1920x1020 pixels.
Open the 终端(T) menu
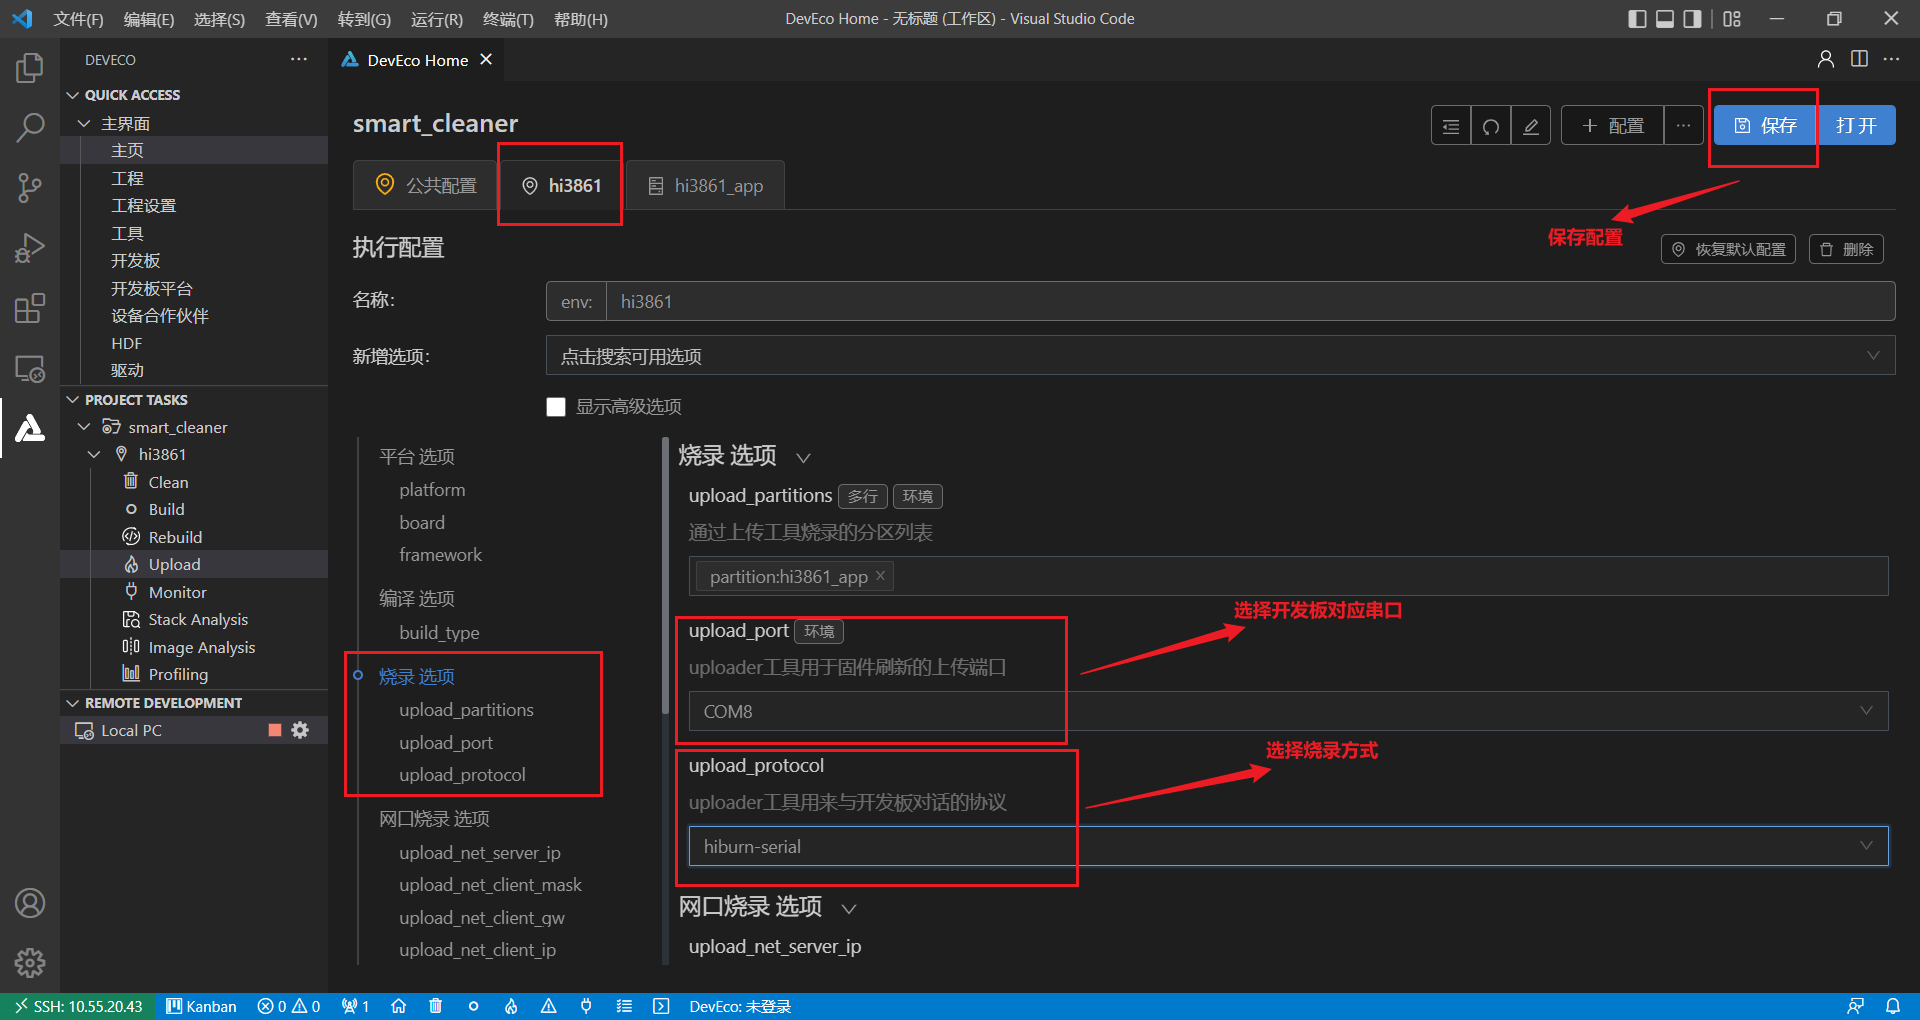[508, 19]
